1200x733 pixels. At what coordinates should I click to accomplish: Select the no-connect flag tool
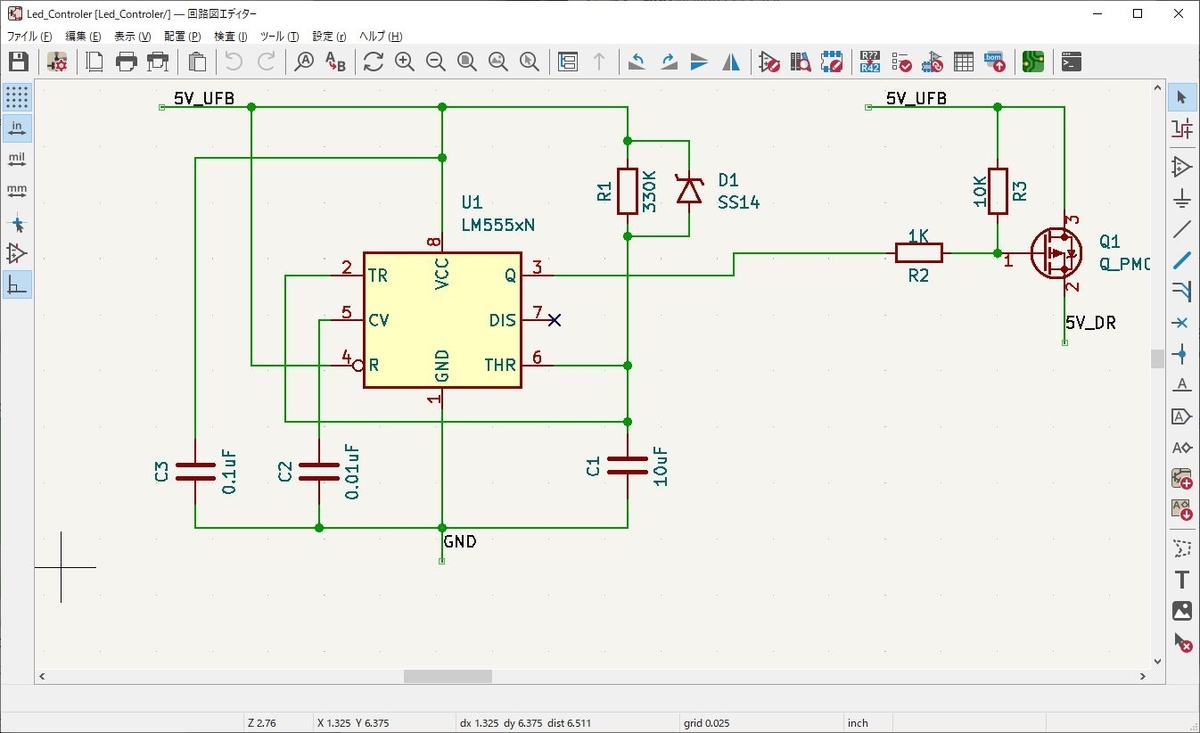click(x=1182, y=322)
